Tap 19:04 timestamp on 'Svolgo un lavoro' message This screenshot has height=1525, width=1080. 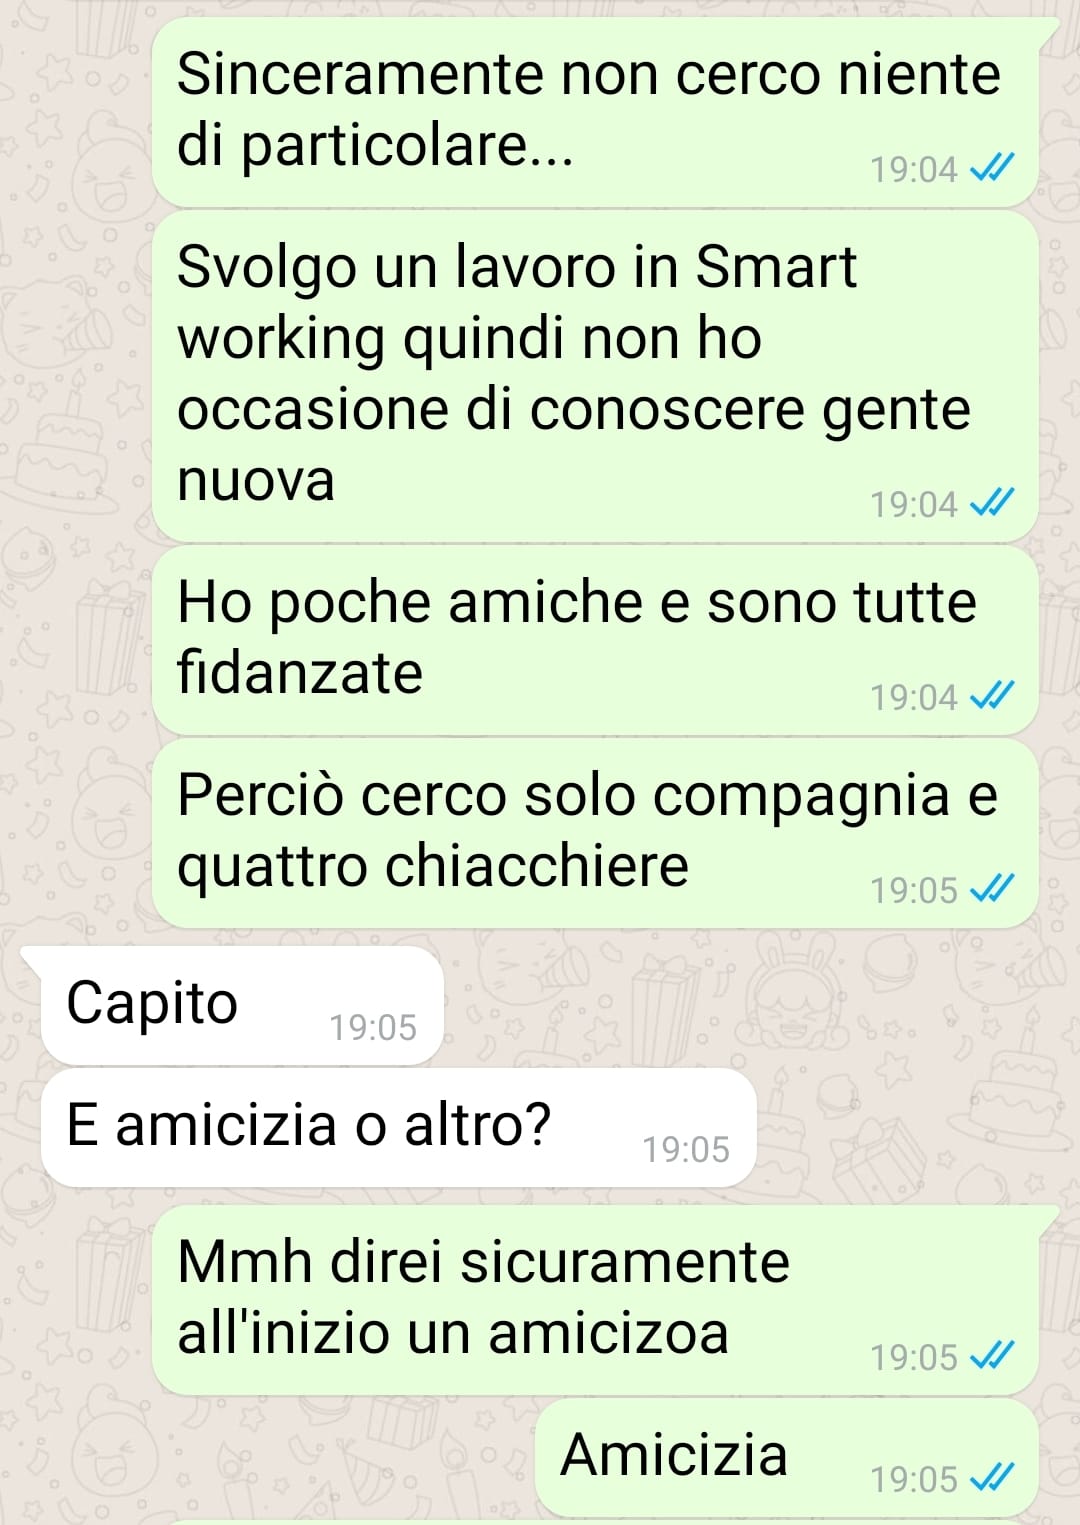[x=913, y=504]
